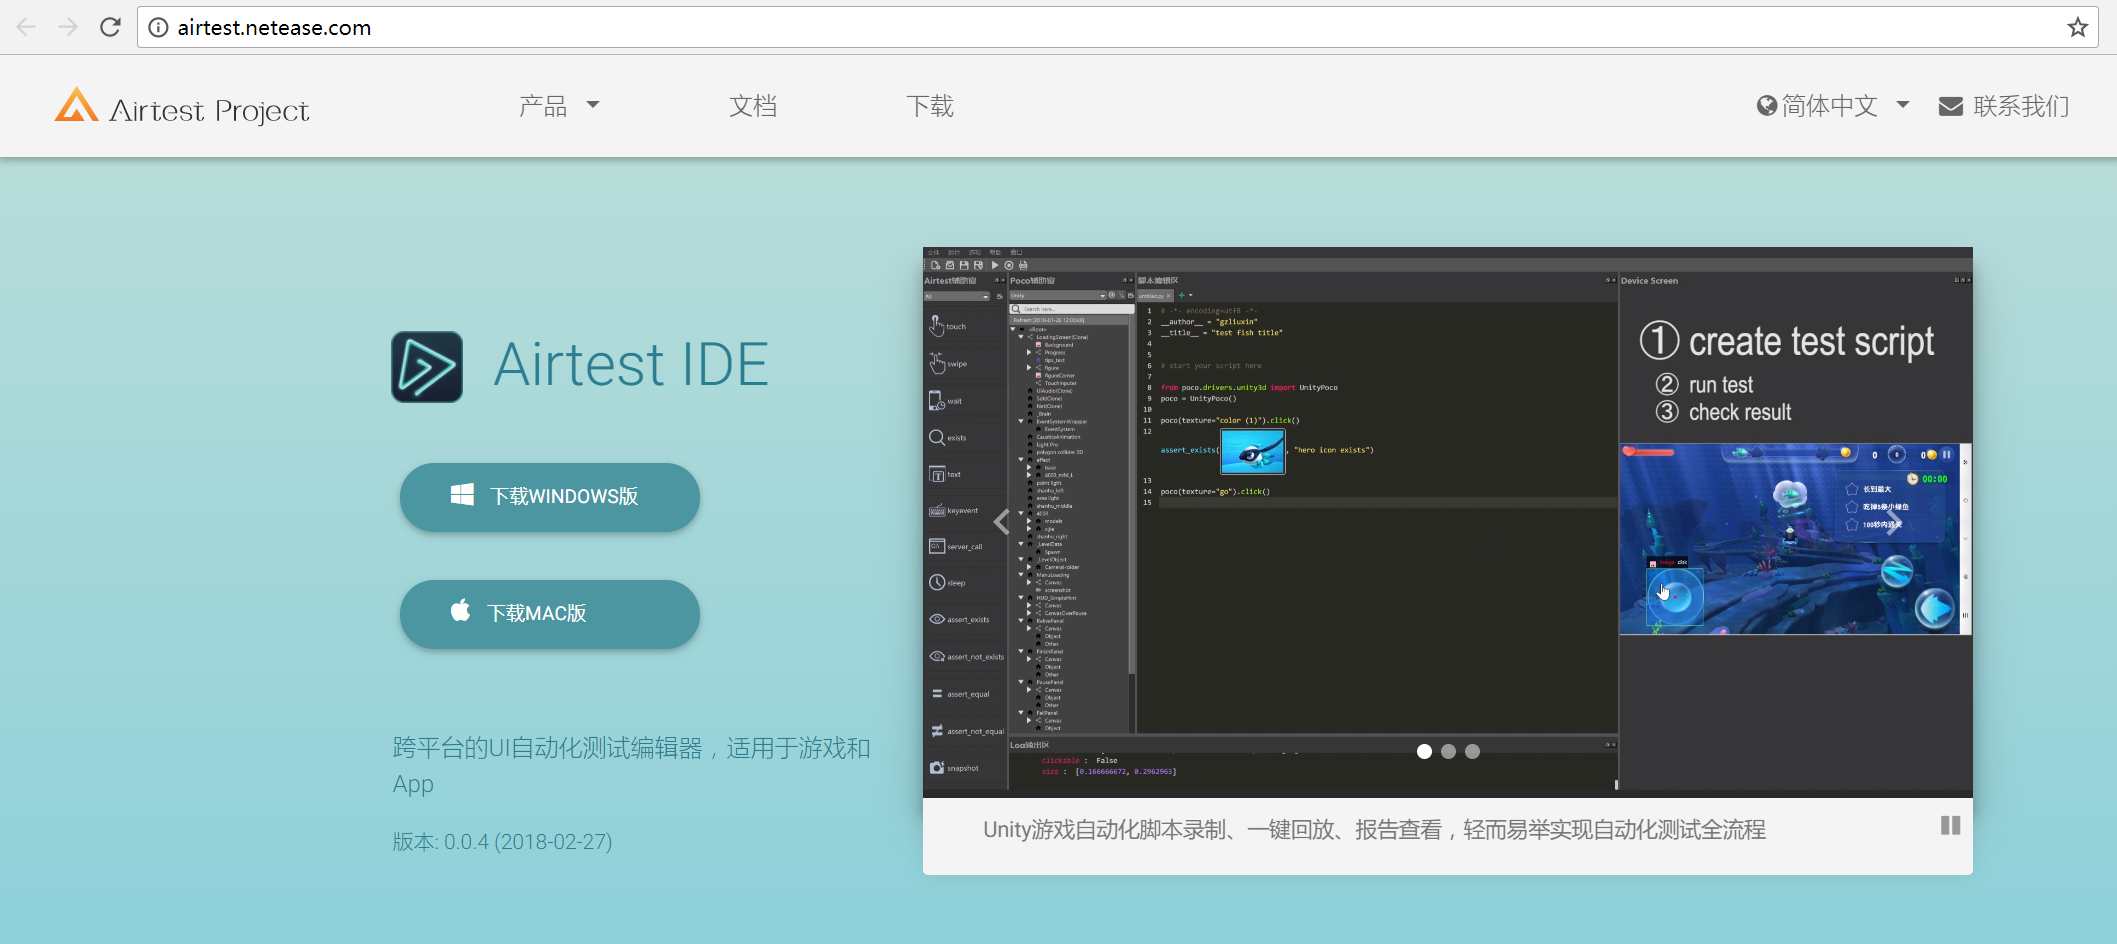Open the 下载 navigation item
The width and height of the screenshot is (2117, 944).
click(930, 106)
